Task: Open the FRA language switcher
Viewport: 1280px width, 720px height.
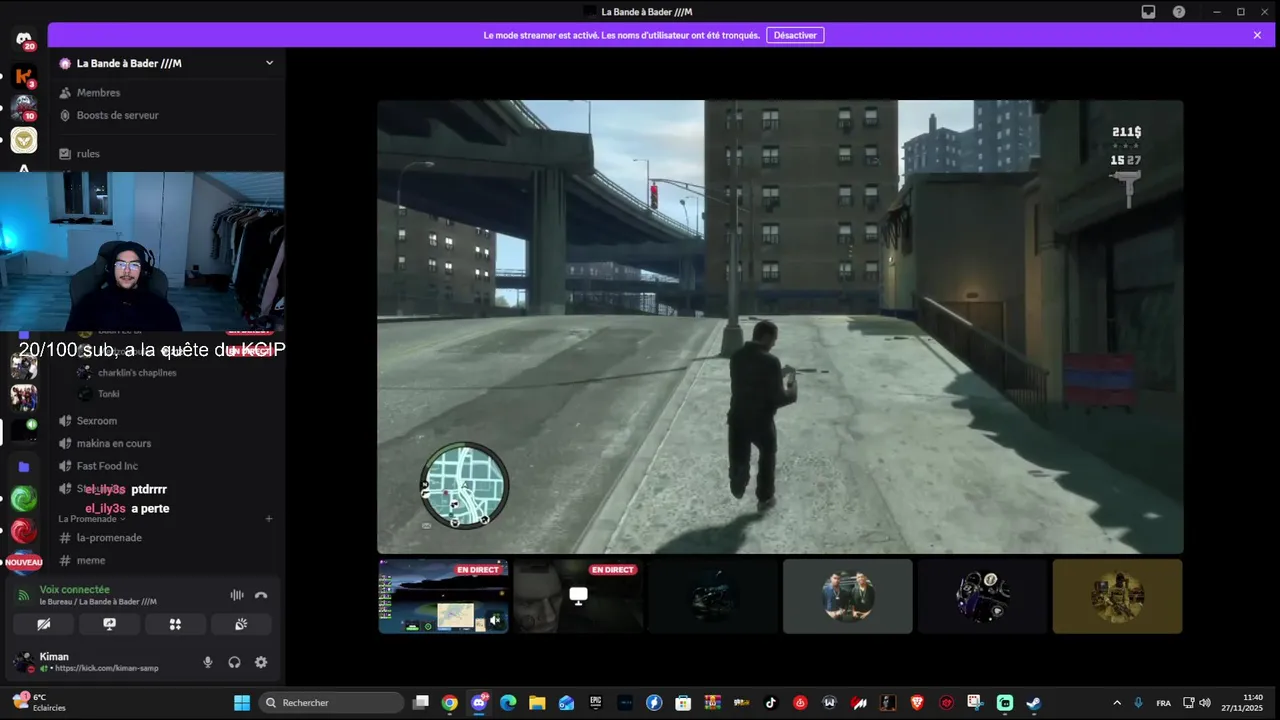Action: (1163, 703)
